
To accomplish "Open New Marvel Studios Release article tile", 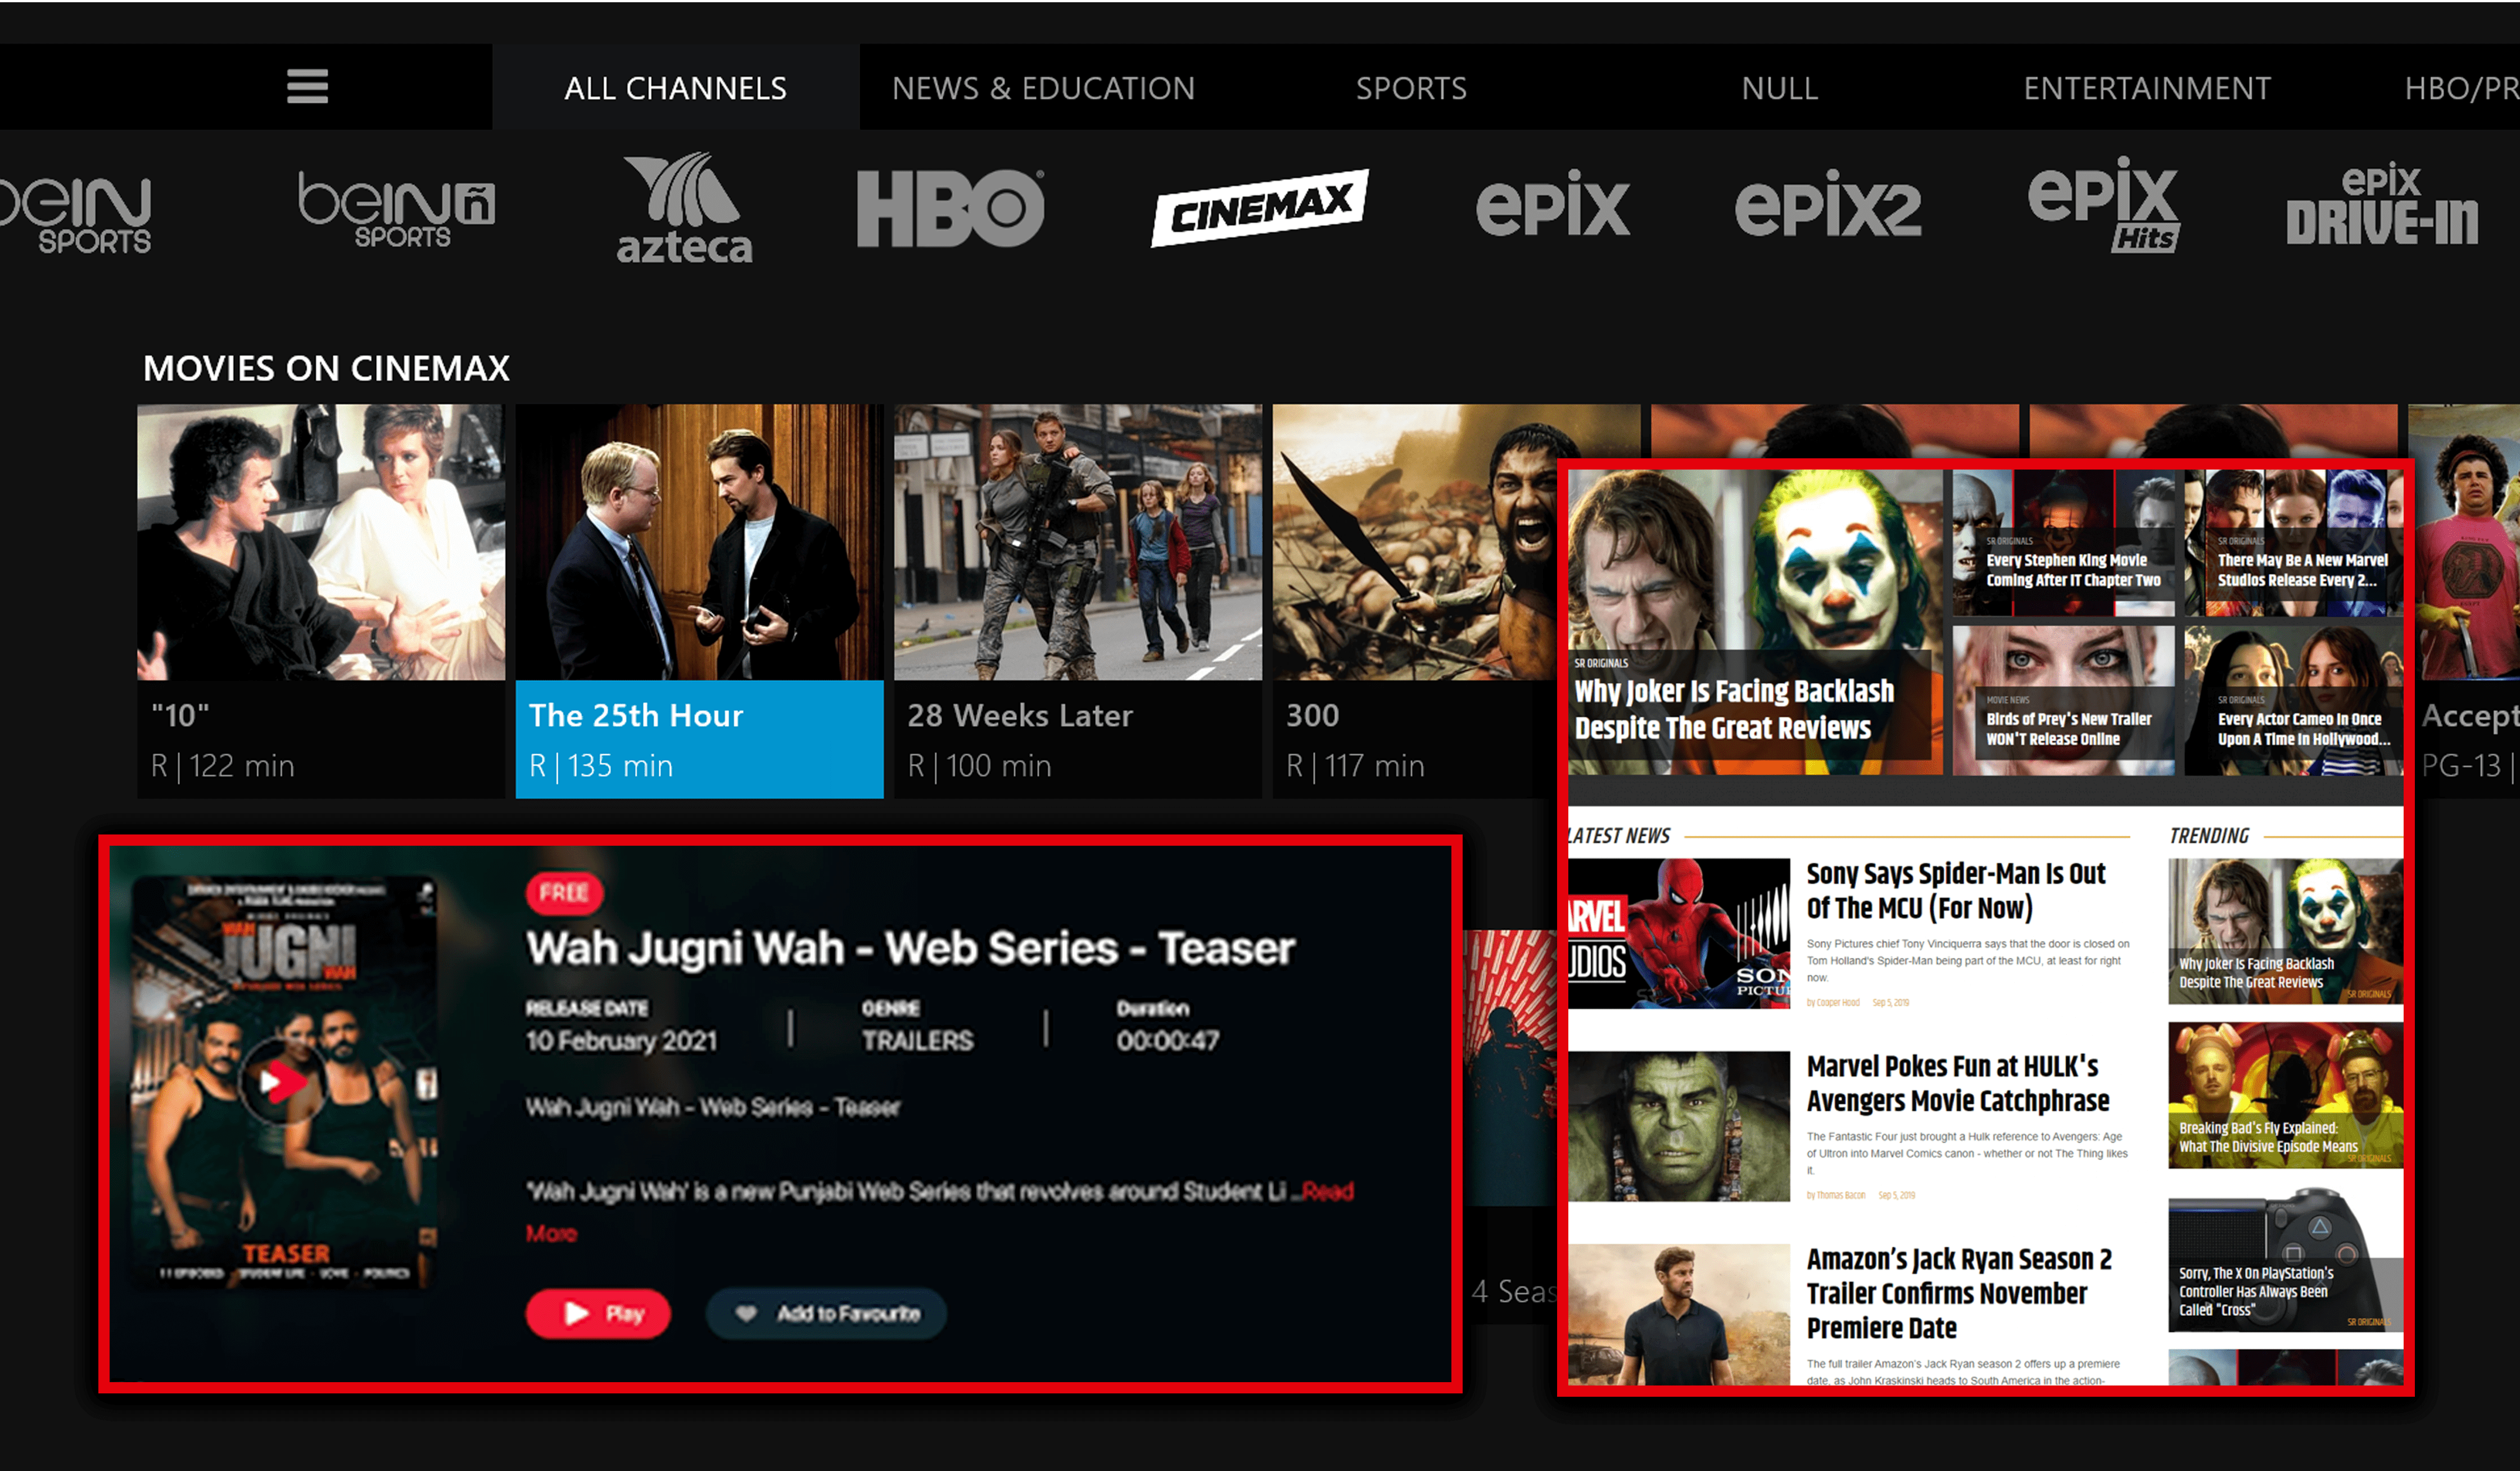I will pyautogui.click(x=2293, y=543).
